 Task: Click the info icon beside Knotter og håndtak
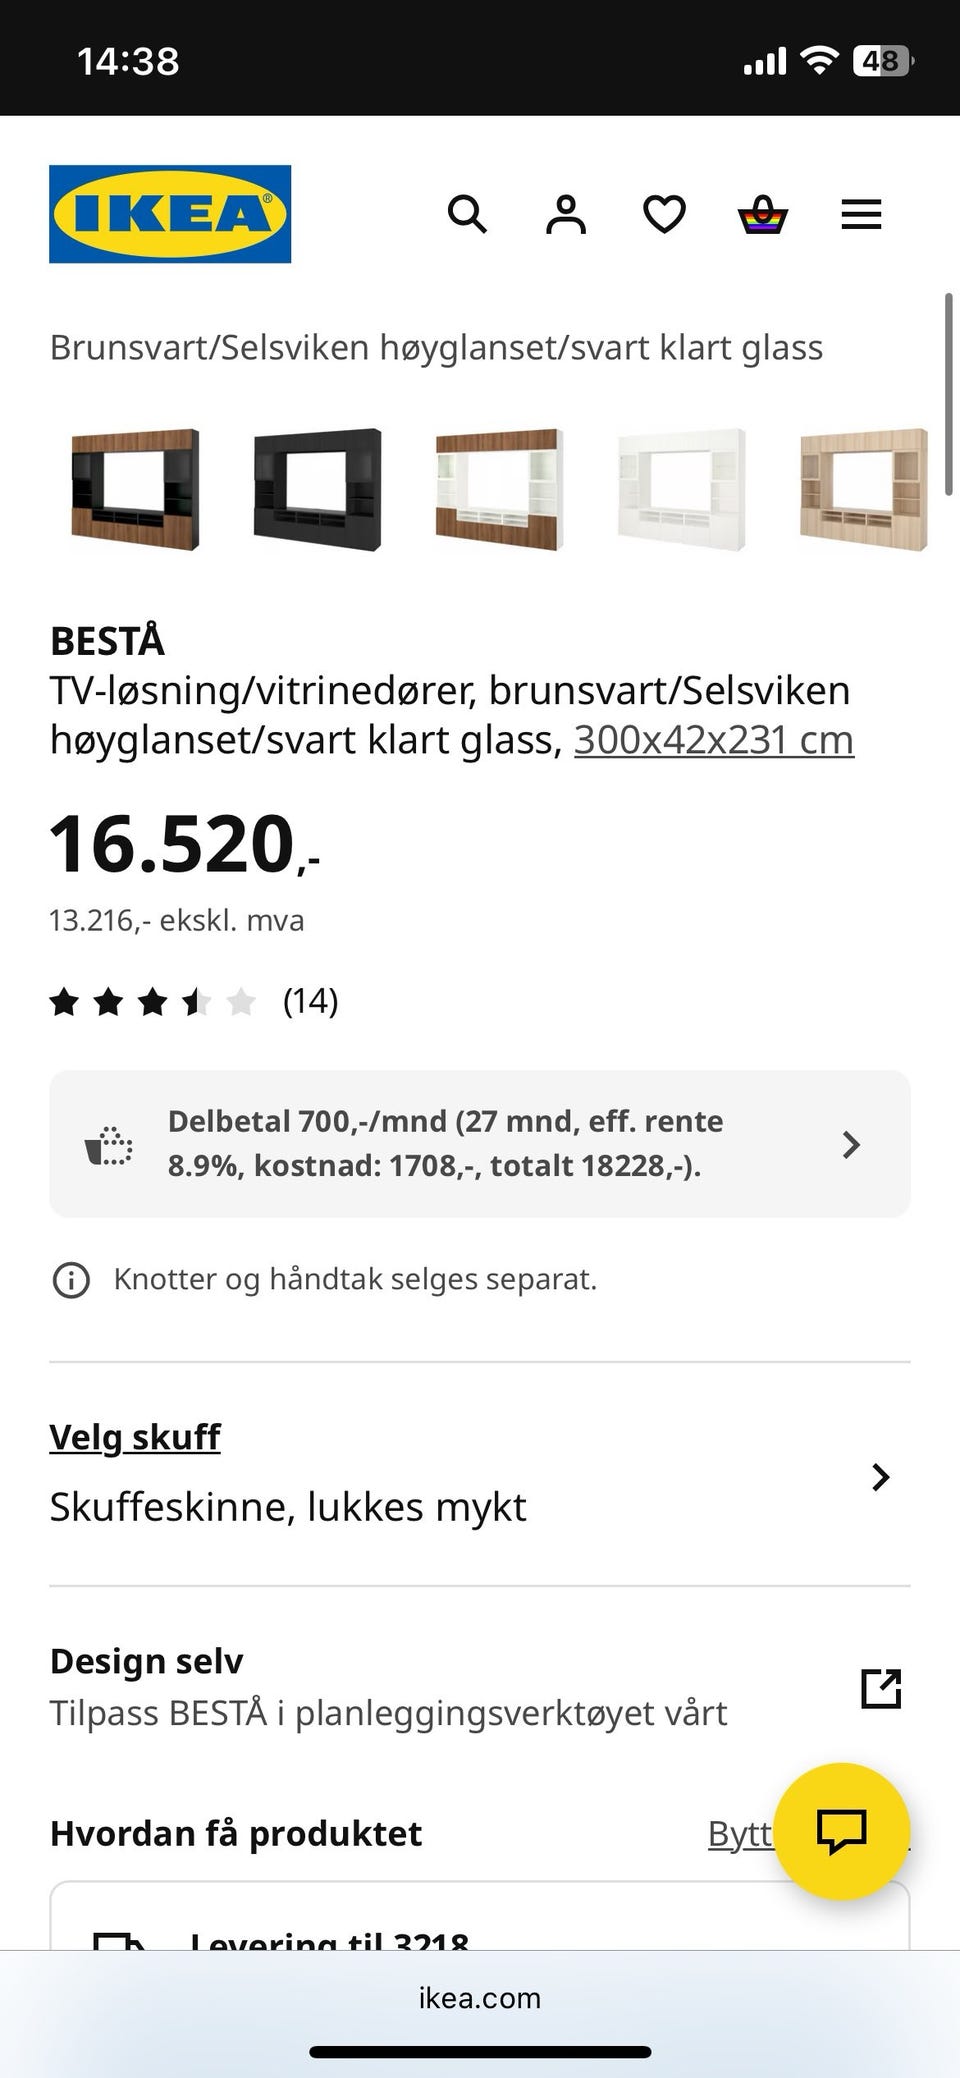71,1279
